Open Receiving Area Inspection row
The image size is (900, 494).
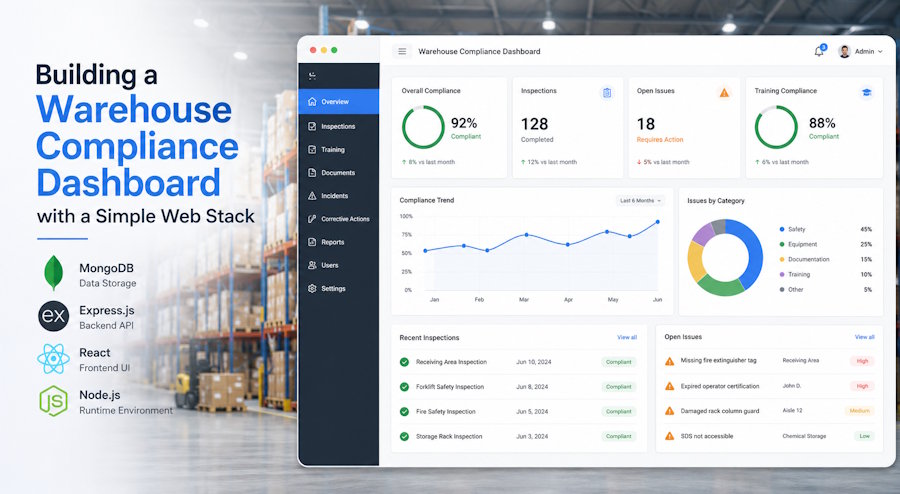pyautogui.click(x=518, y=362)
